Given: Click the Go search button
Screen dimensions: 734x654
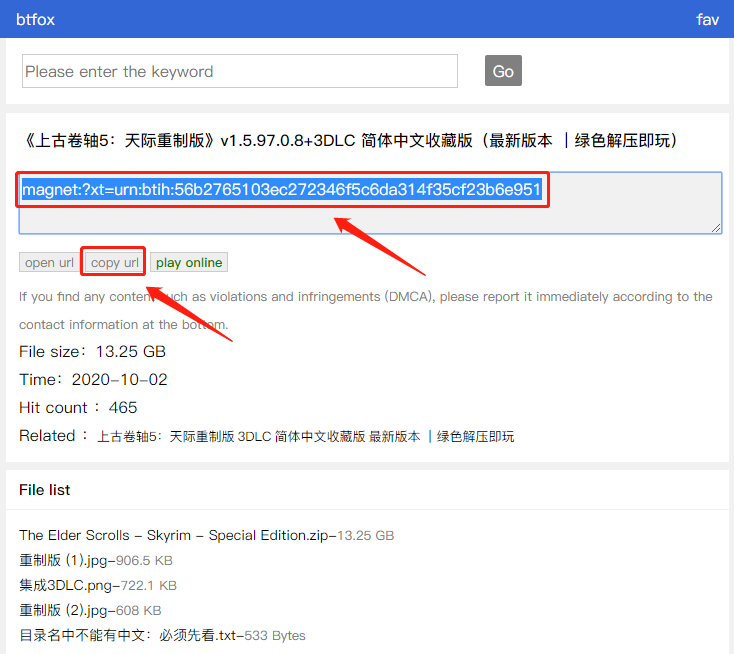Looking at the screenshot, I should pyautogui.click(x=503, y=71).
